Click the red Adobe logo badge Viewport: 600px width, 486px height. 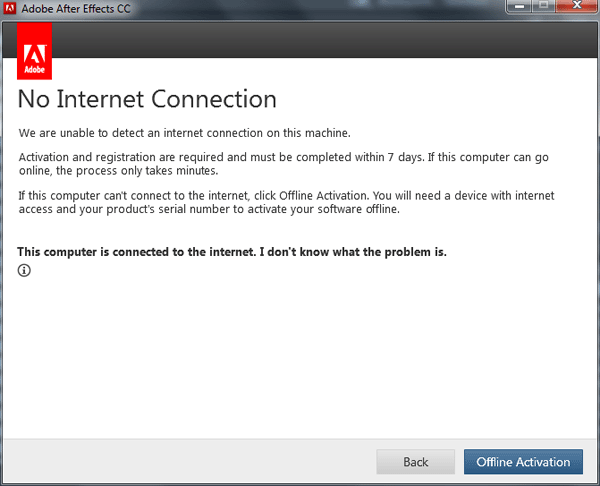[34, 51]
